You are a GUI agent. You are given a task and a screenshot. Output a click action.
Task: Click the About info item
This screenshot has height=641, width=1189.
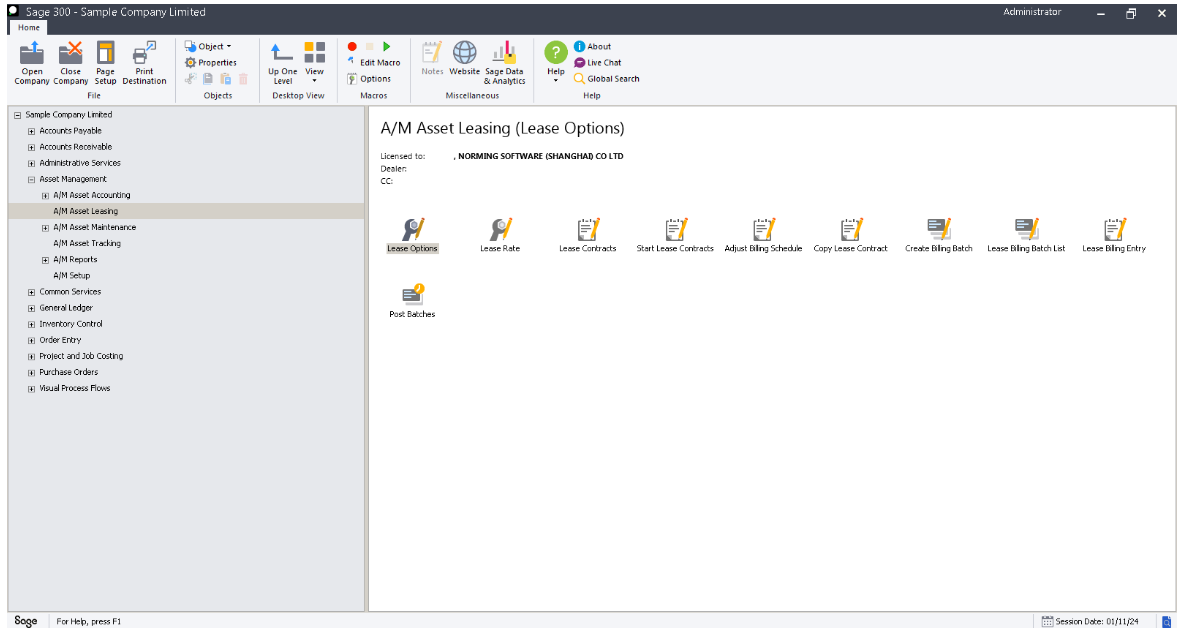pos(592,46)
